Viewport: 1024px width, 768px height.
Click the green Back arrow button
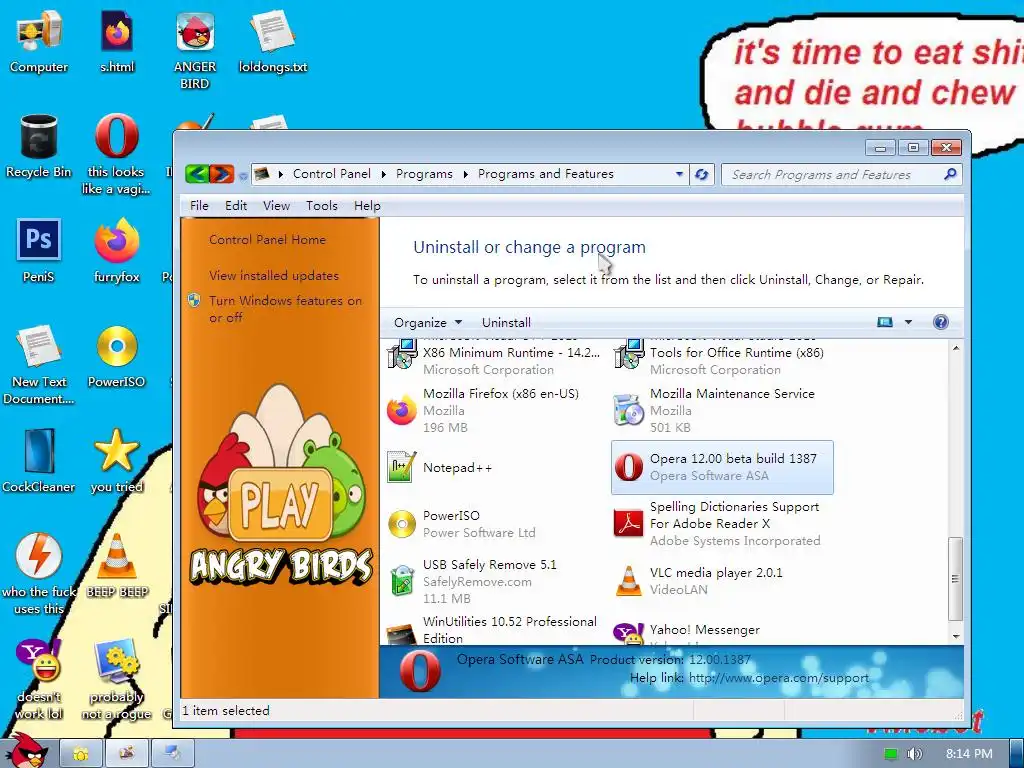(197, 174)
